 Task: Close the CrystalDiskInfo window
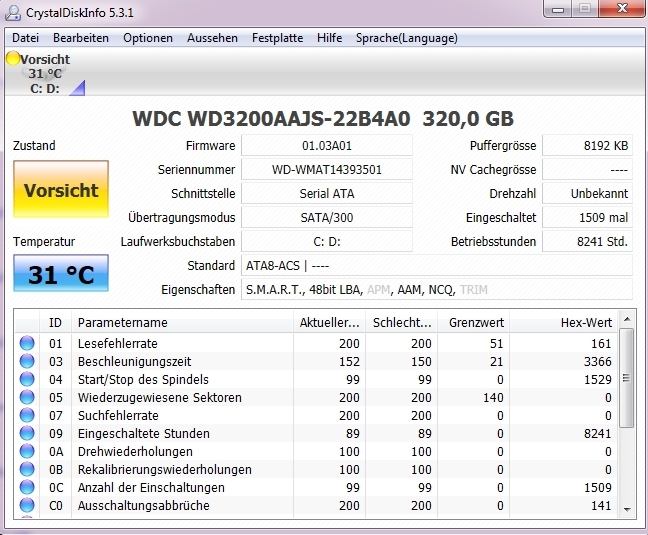click(622, 9)
